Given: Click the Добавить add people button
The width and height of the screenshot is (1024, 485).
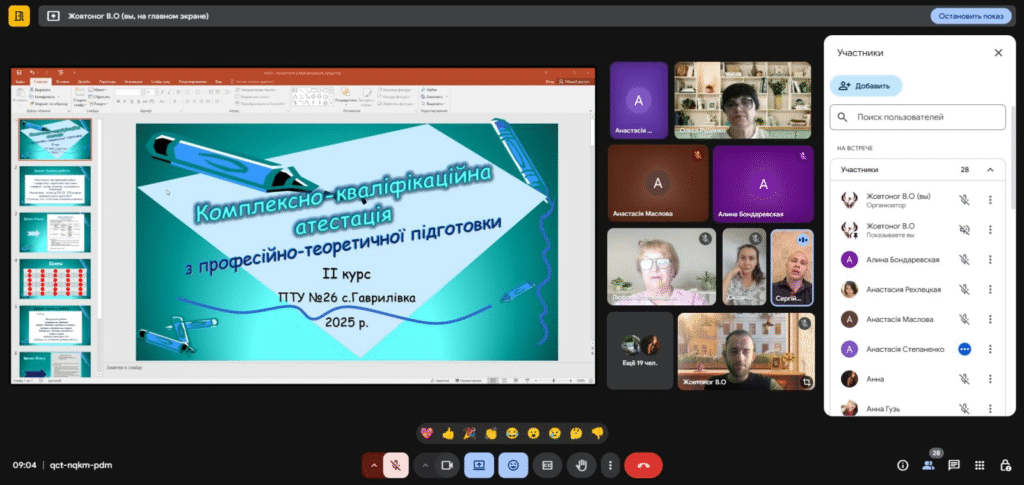Looking at the screenshot, I should click(866, 86).
